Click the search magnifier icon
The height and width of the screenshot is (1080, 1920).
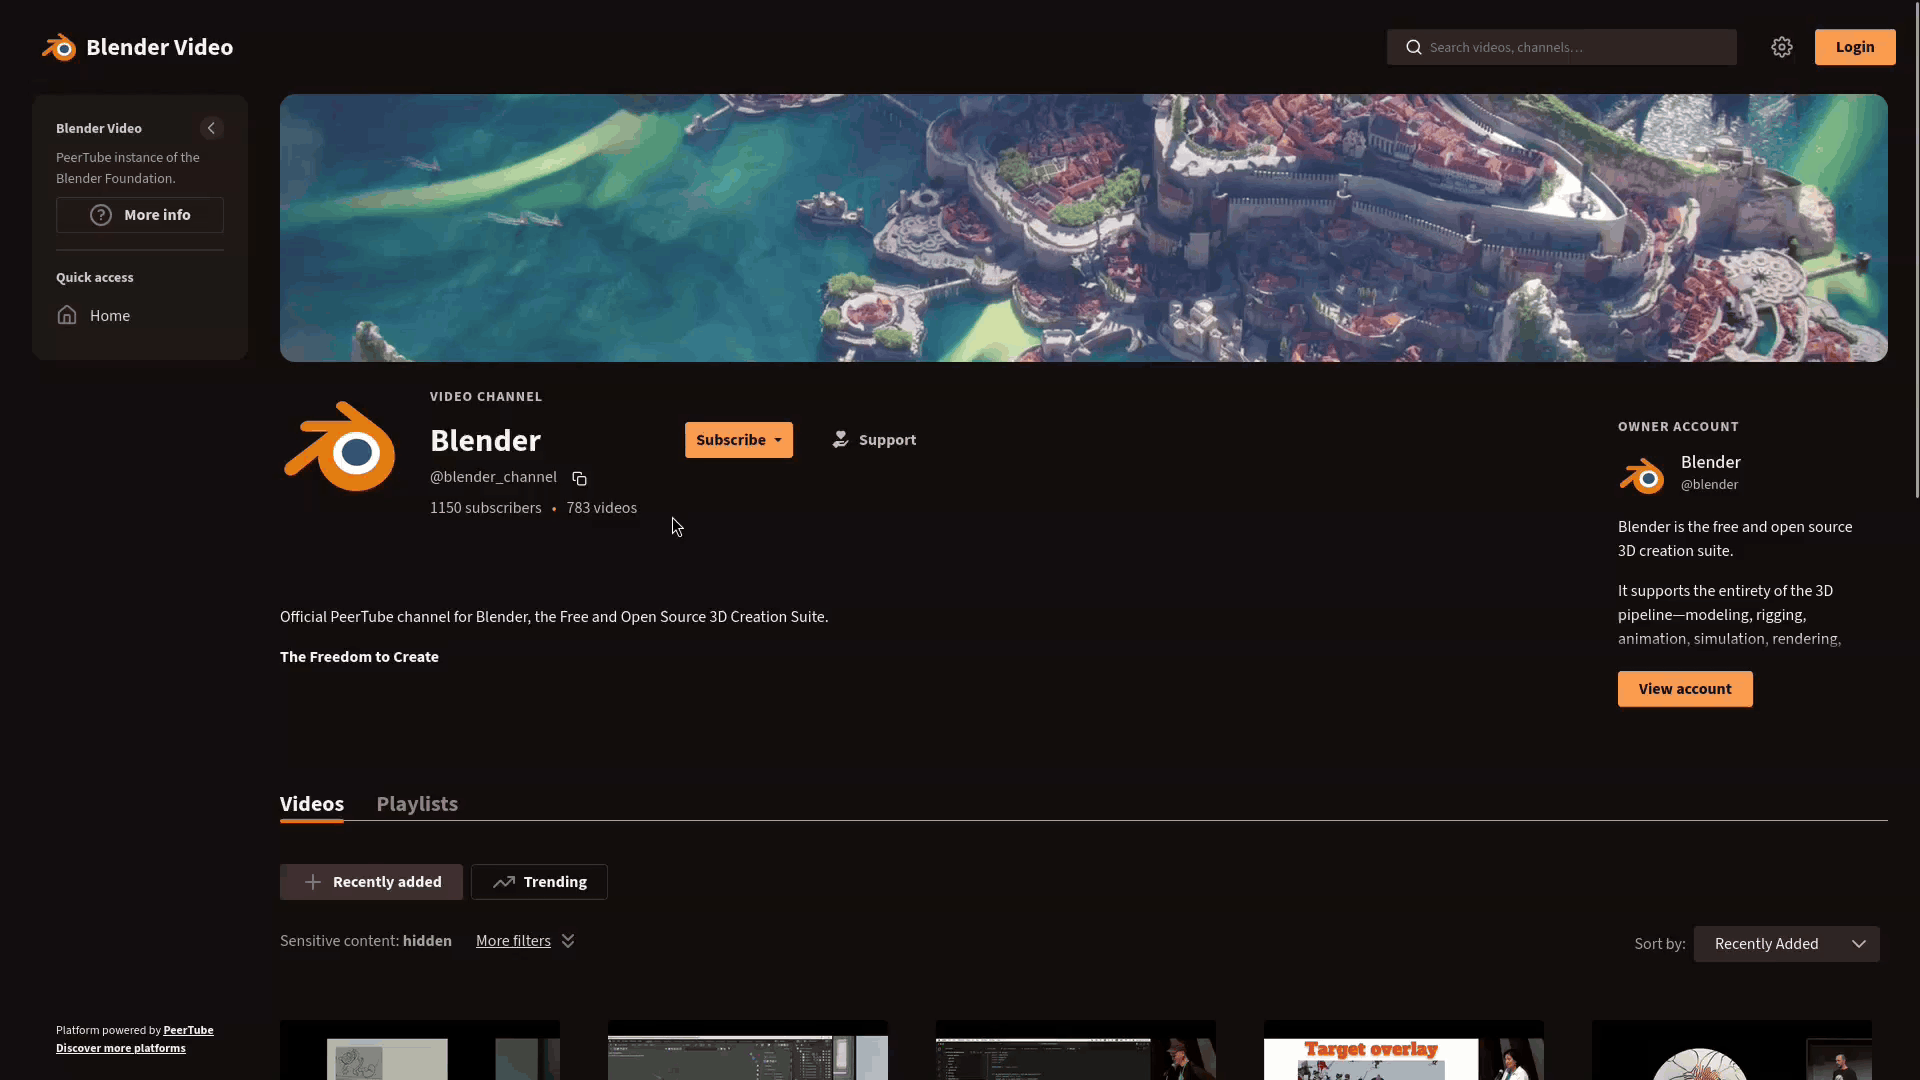[x=1414, y=47]
